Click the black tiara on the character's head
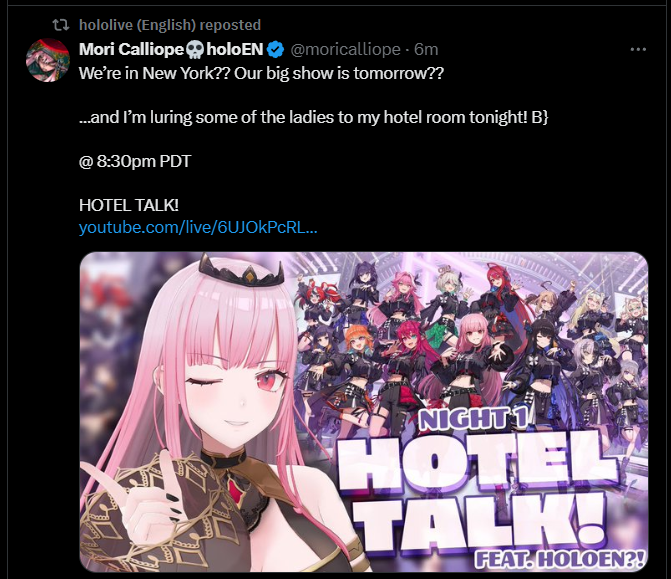 pyautogui.click(x=243, y=270)
